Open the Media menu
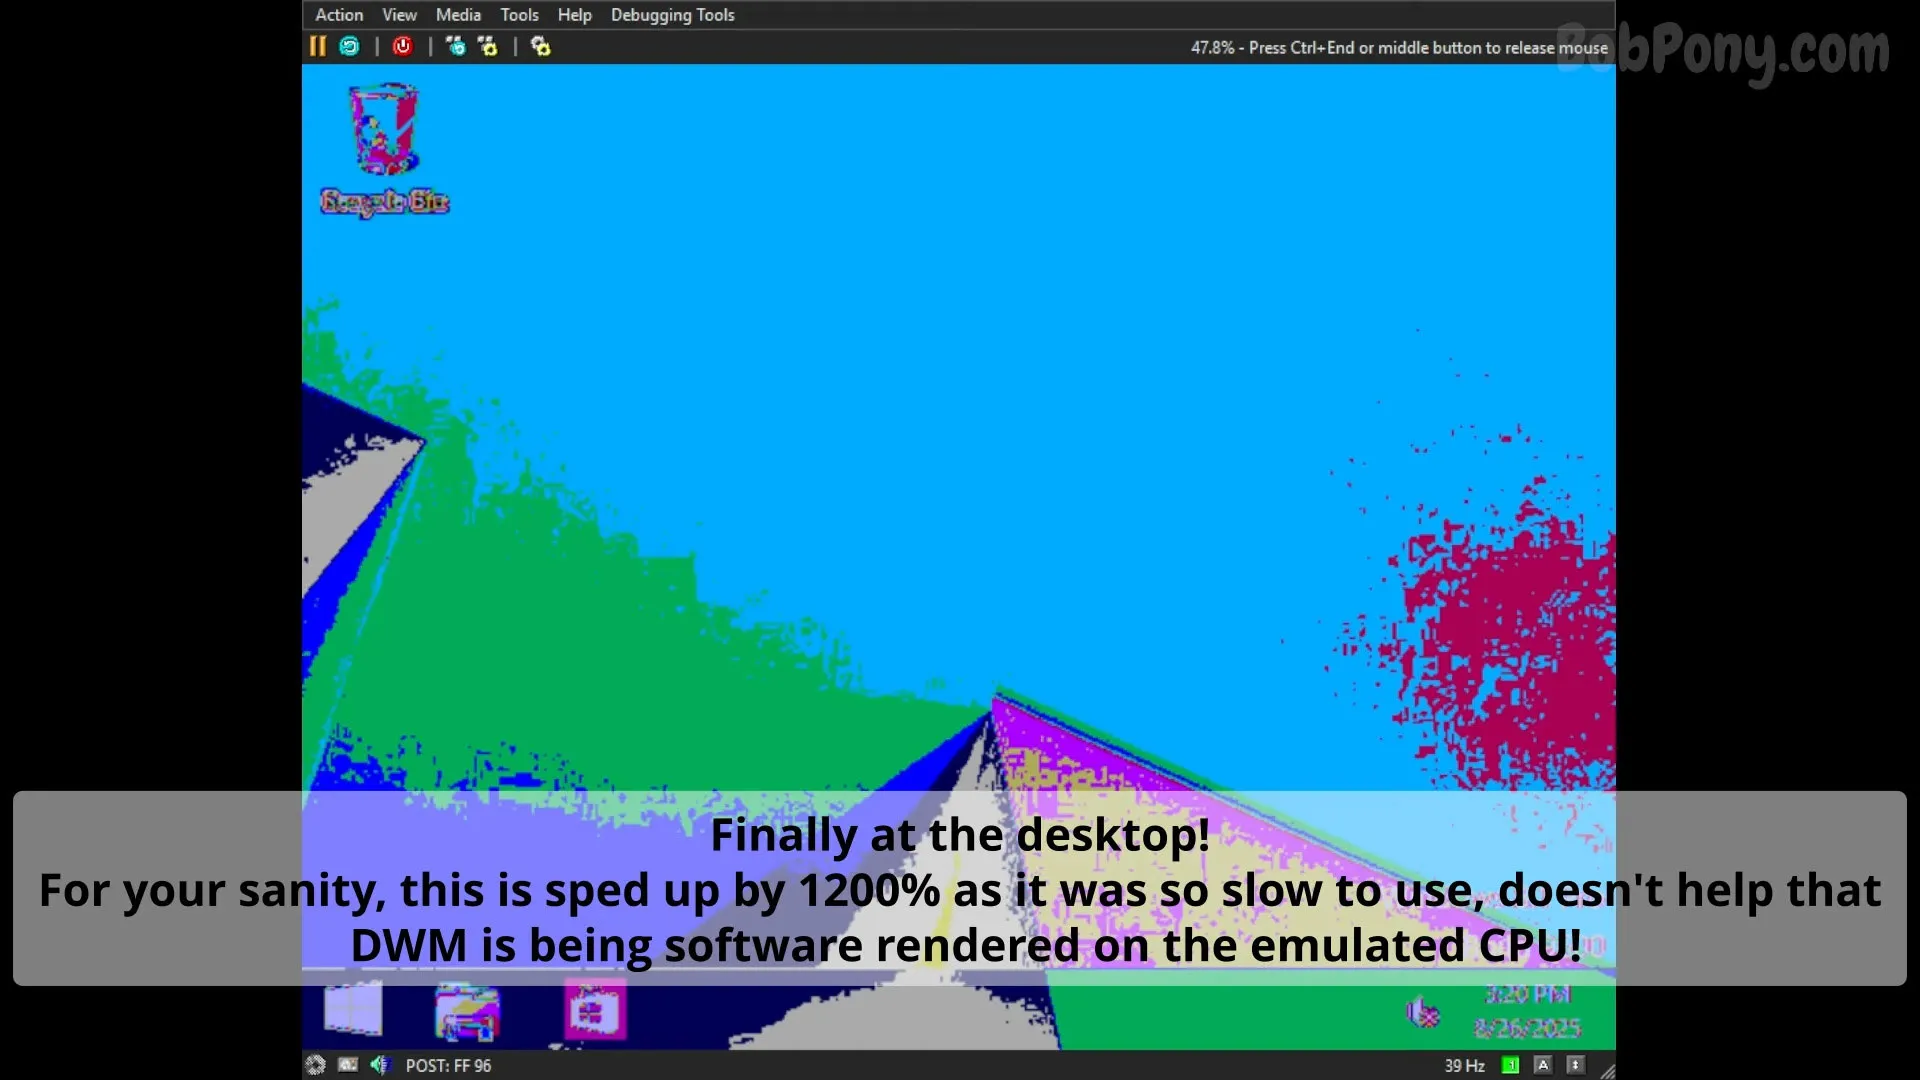 458,15
